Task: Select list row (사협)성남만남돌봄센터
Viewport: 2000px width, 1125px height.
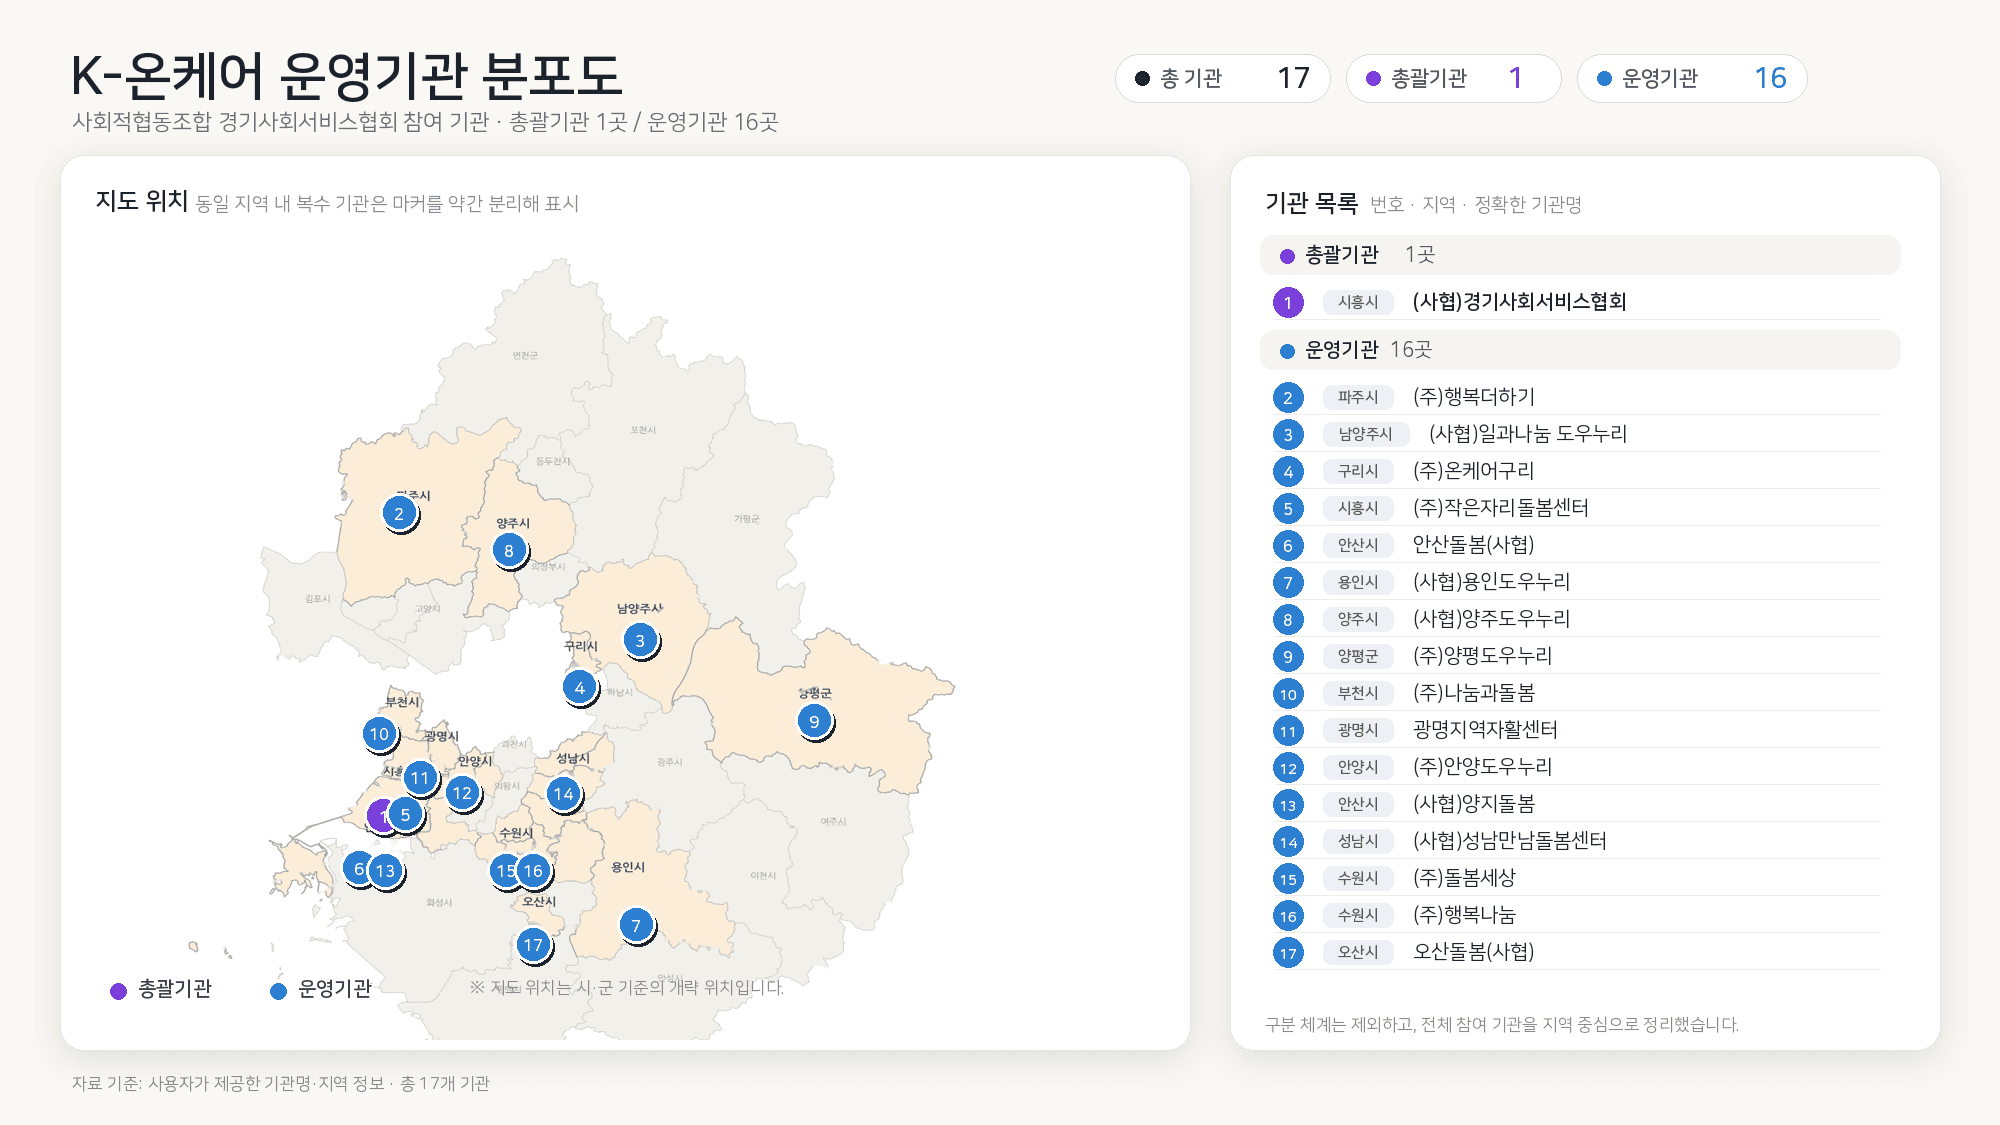Action: click(x=1576, y=841)
